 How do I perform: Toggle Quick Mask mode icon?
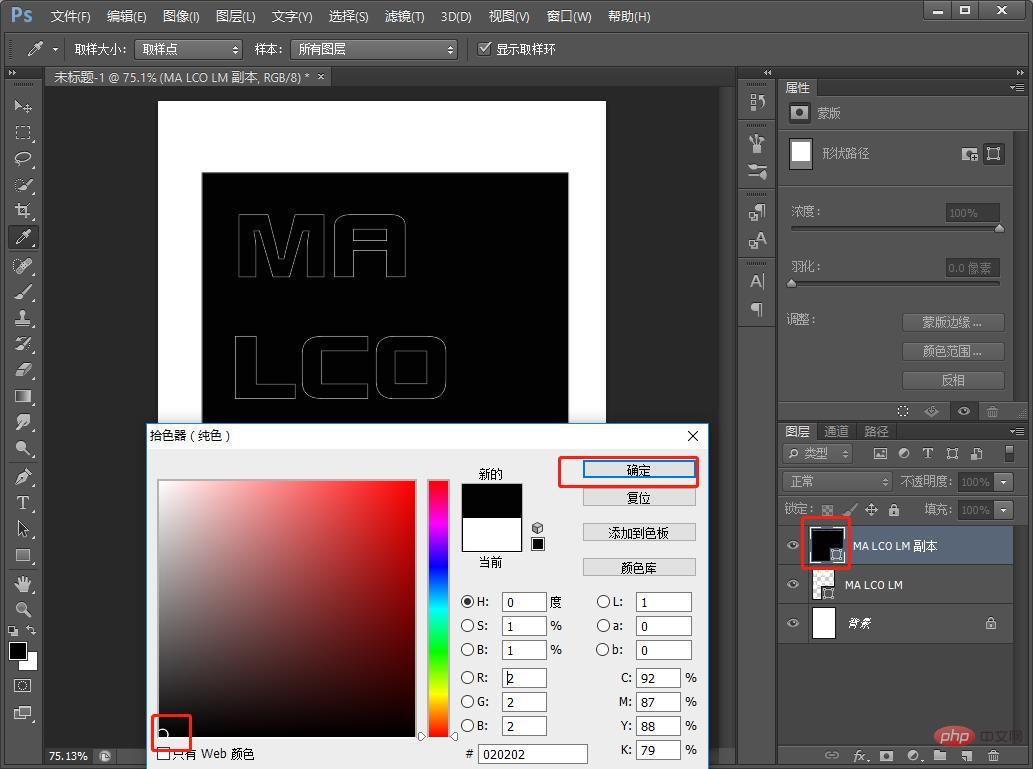pyautogui.click(x=22, y=685)
